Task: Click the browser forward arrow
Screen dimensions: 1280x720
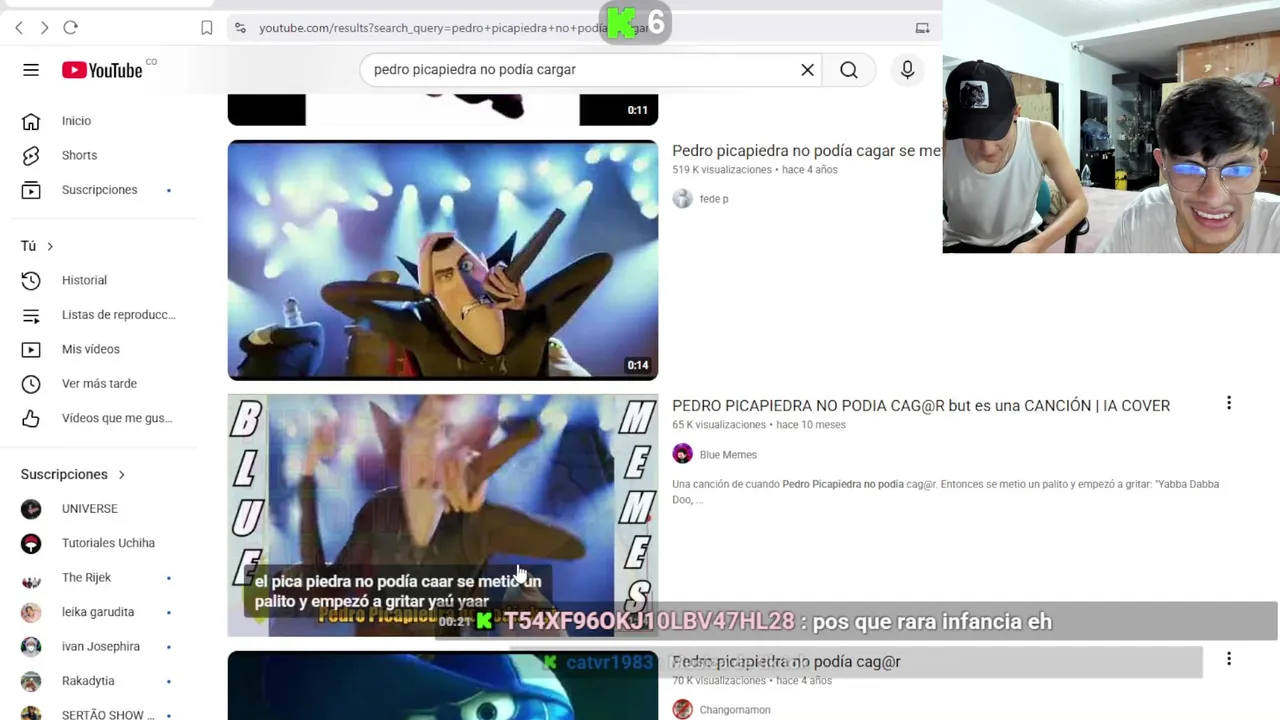Action: pyautogui.click(x=44, y=28)
